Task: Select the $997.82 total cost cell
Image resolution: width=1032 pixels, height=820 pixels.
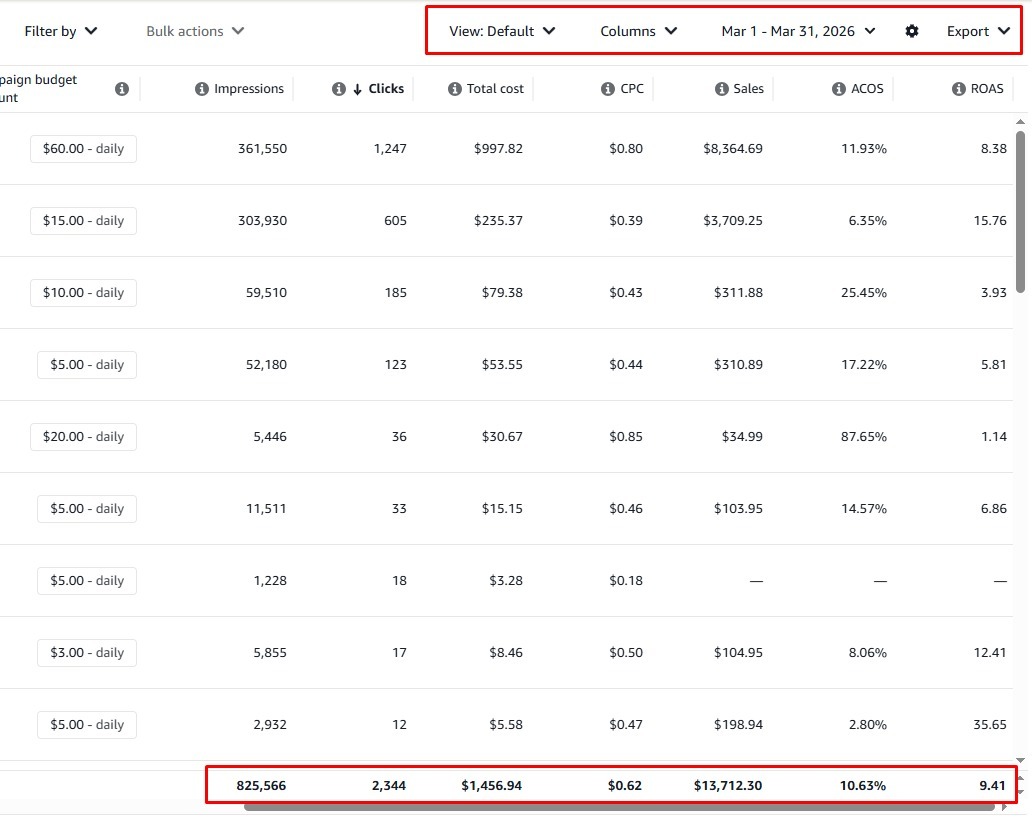Action: coord(498,149)
